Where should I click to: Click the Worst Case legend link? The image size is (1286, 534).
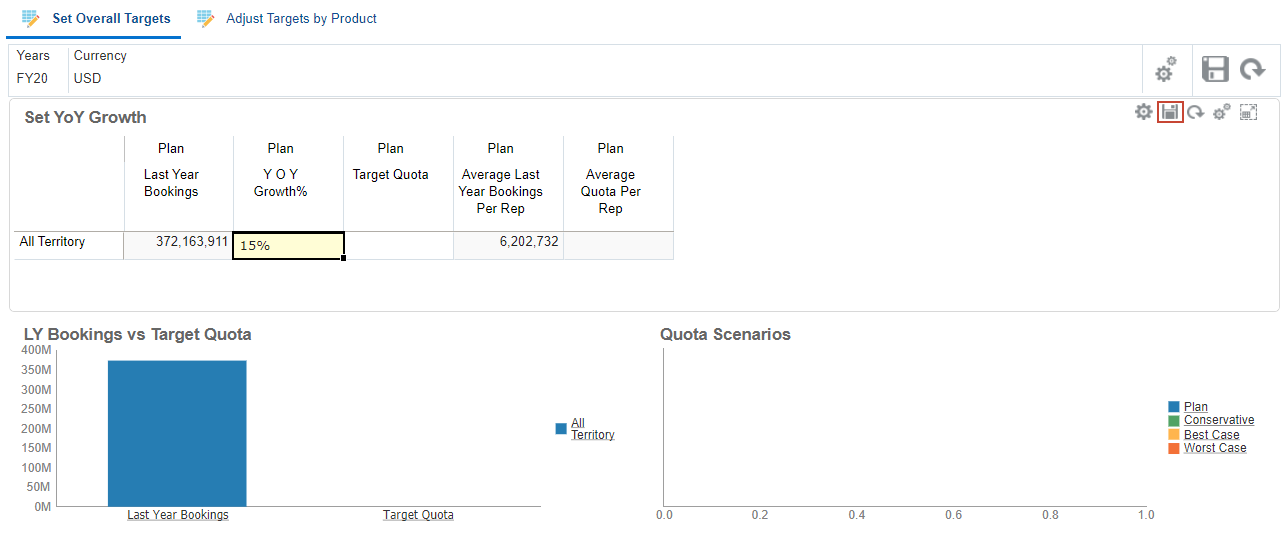click(x=1214, y=449)
